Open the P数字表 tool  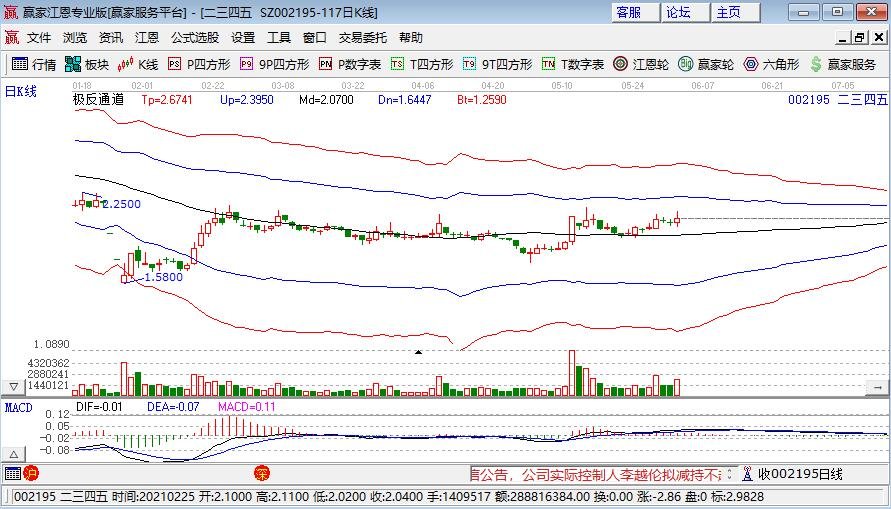point(349,64)
